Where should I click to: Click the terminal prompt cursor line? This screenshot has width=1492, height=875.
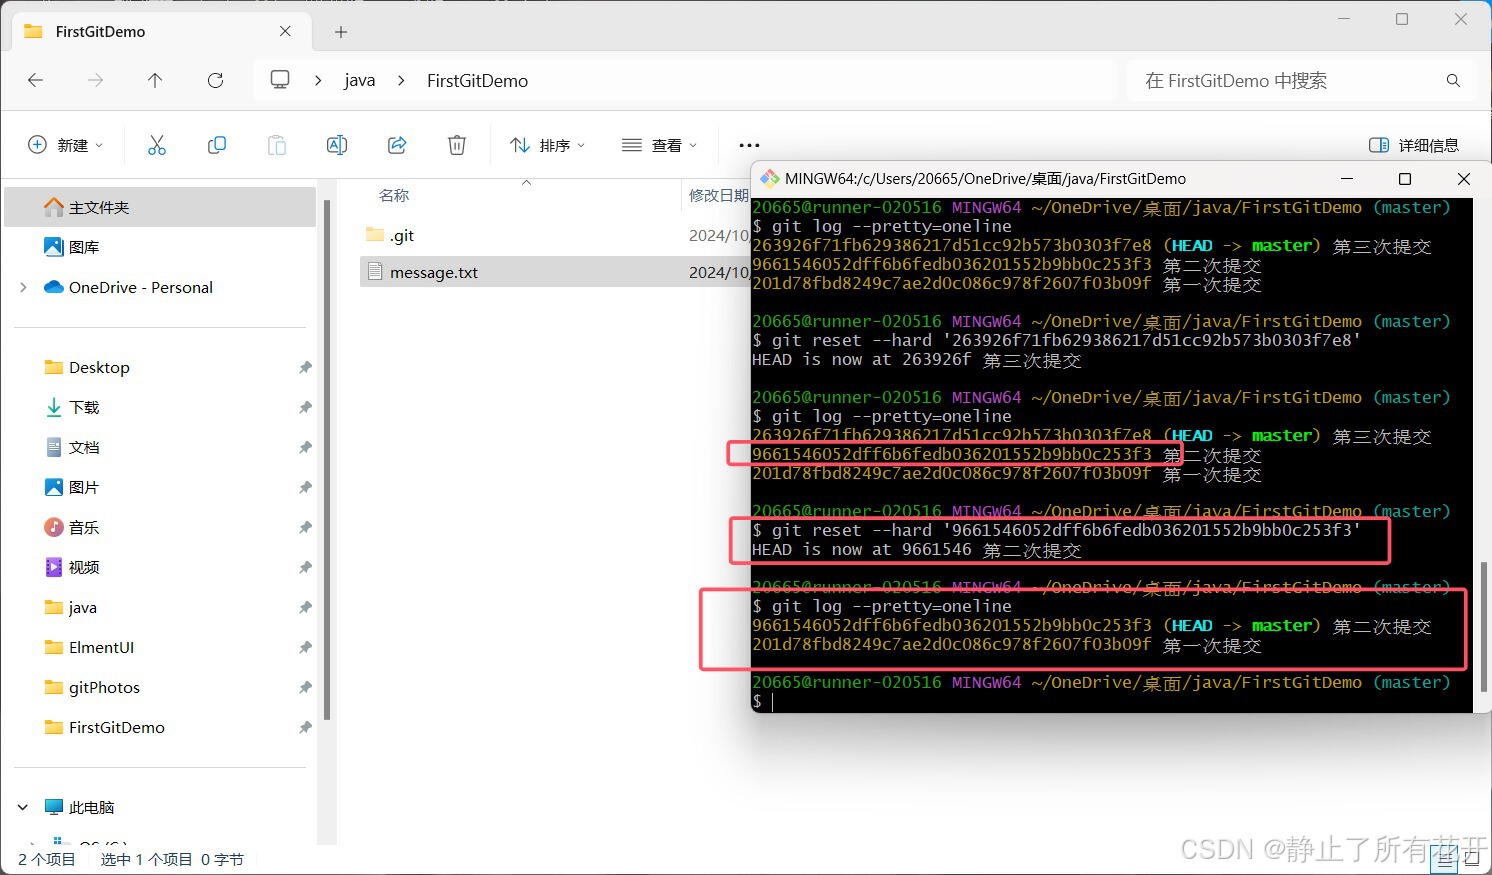pyautogui.click(x=1111, y=701)
